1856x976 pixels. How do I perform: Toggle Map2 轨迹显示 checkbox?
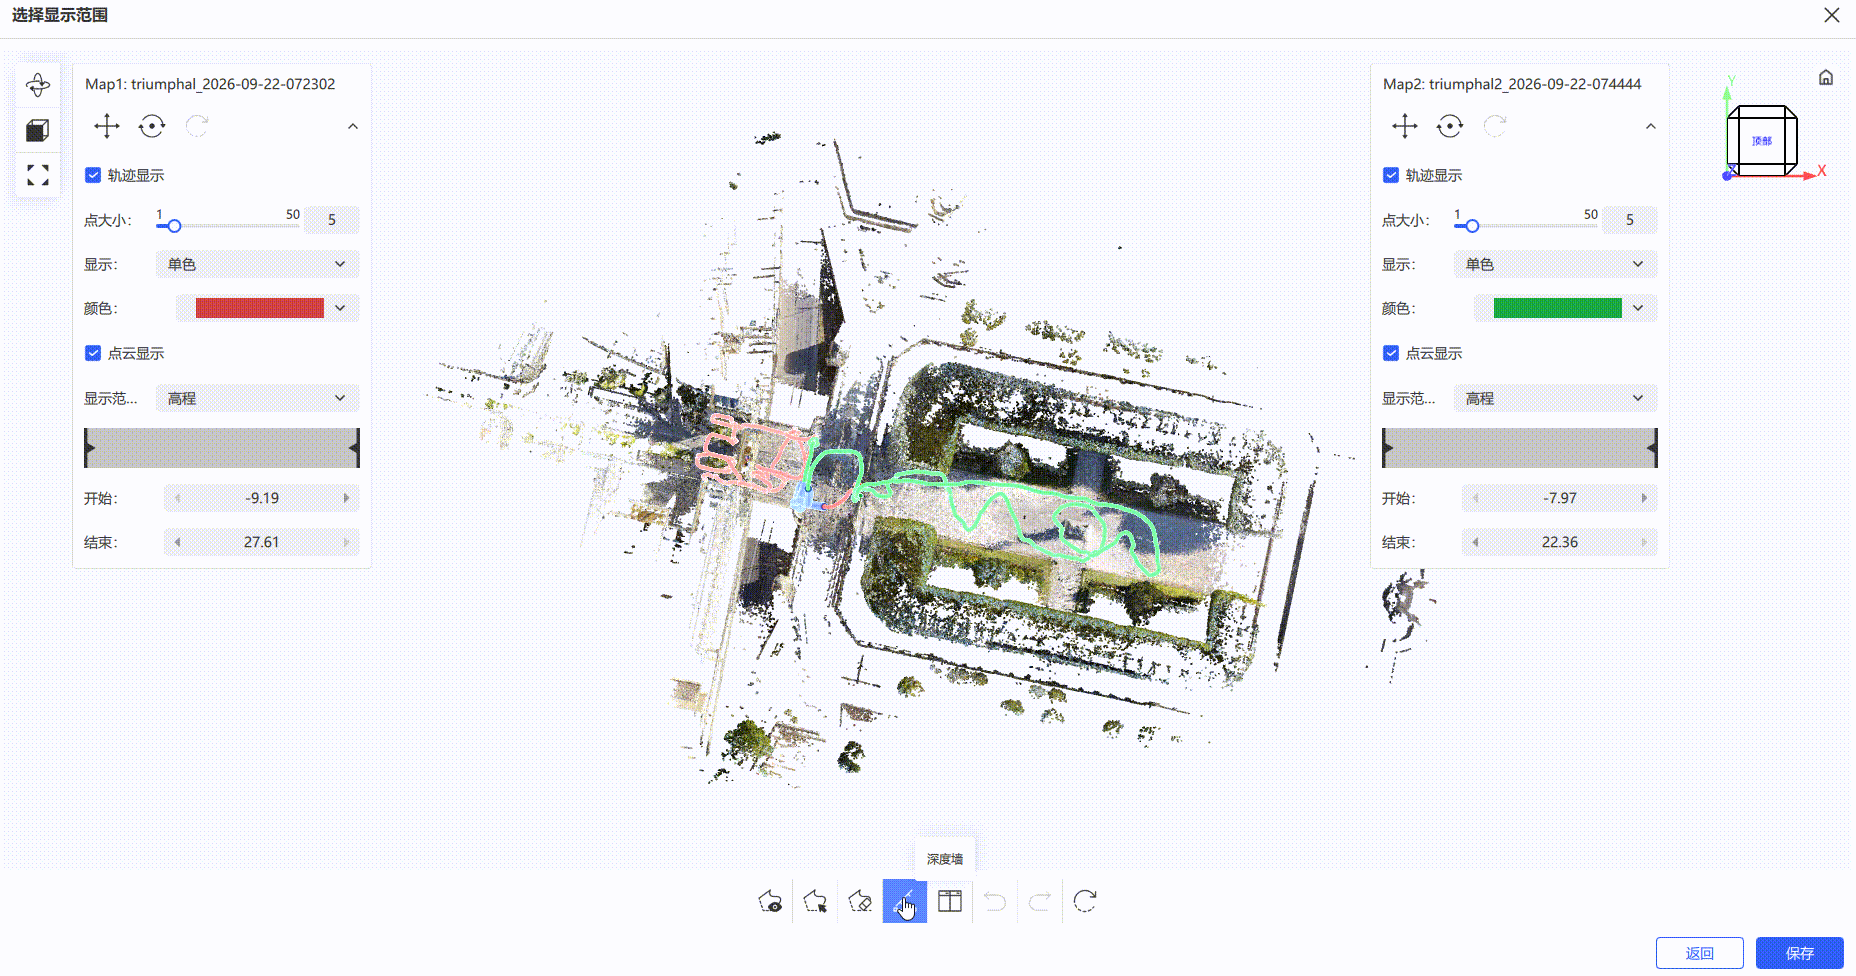[1391, 175]
